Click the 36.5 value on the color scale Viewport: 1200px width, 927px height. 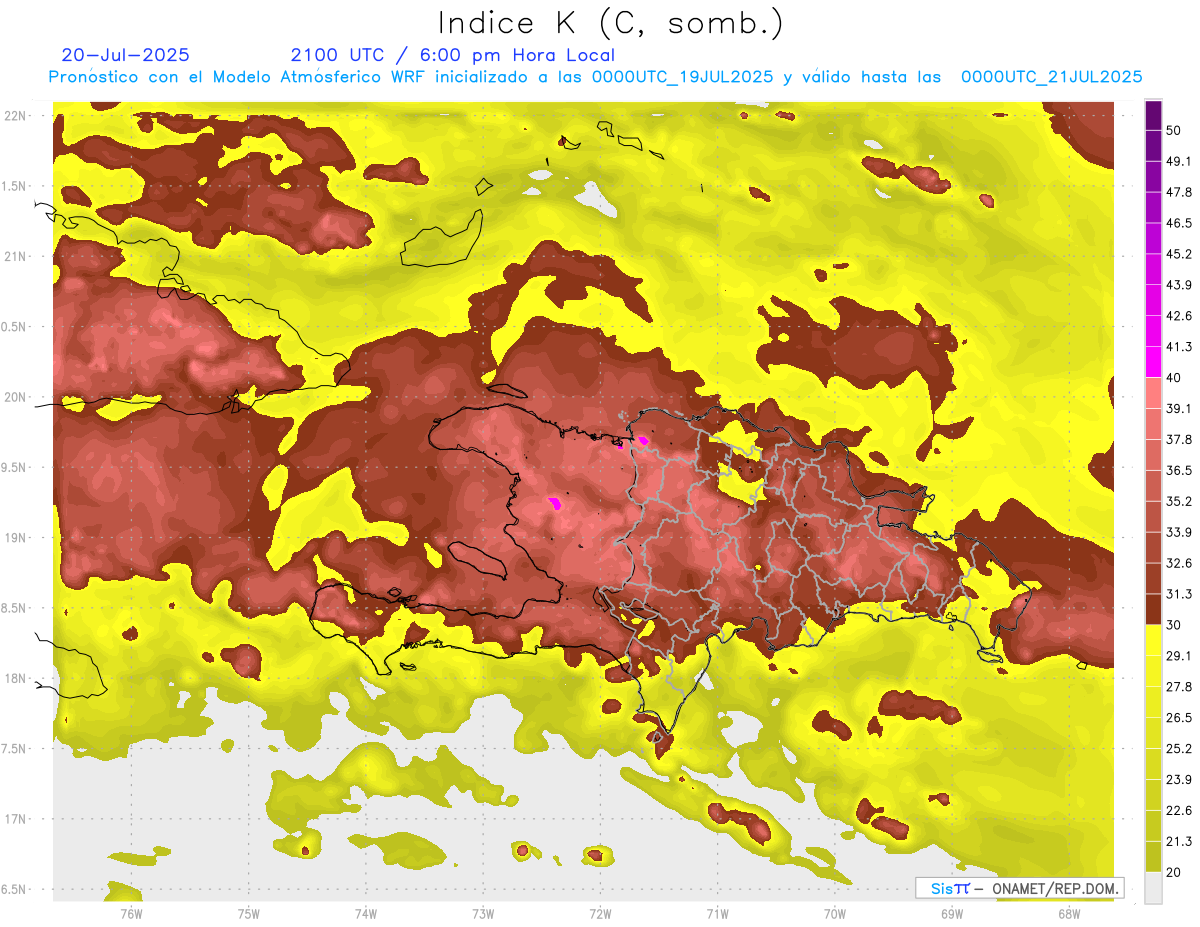pos(1179,470)
